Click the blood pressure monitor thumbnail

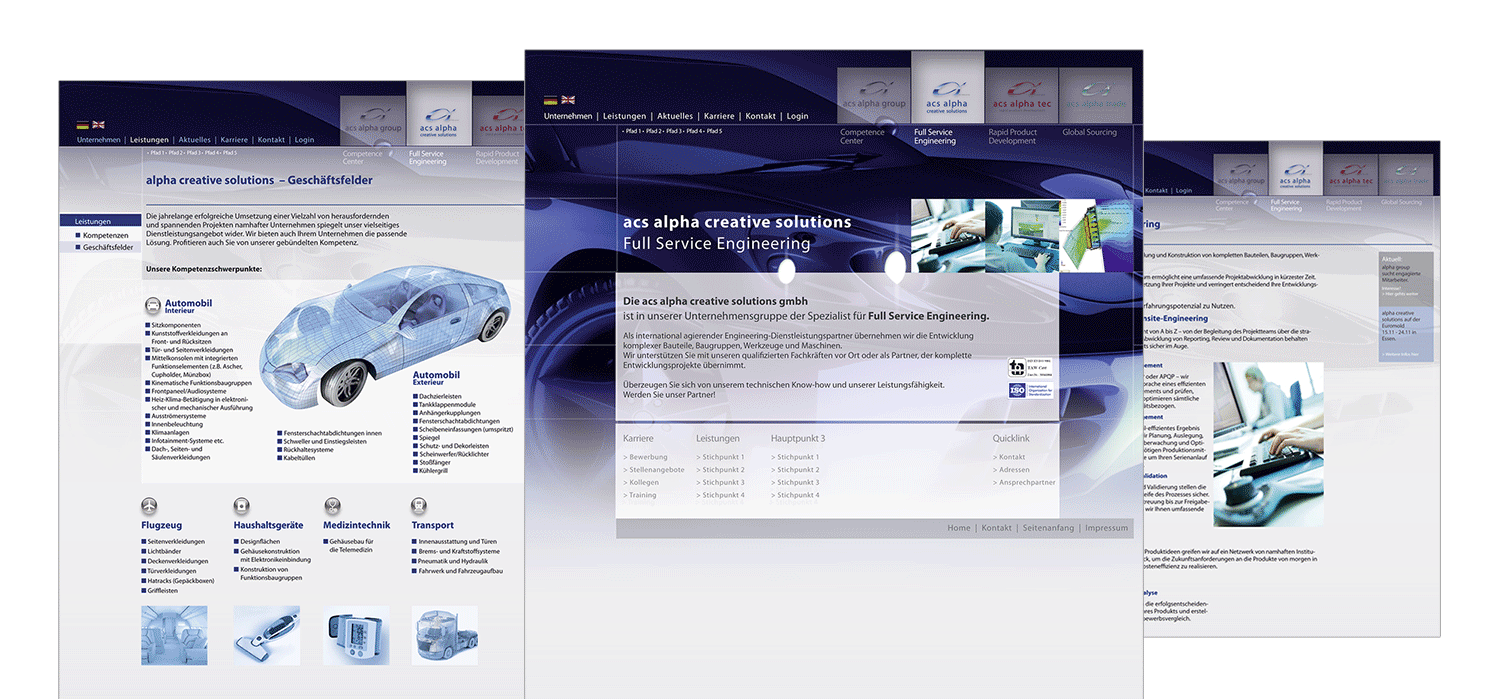(357, 636)
